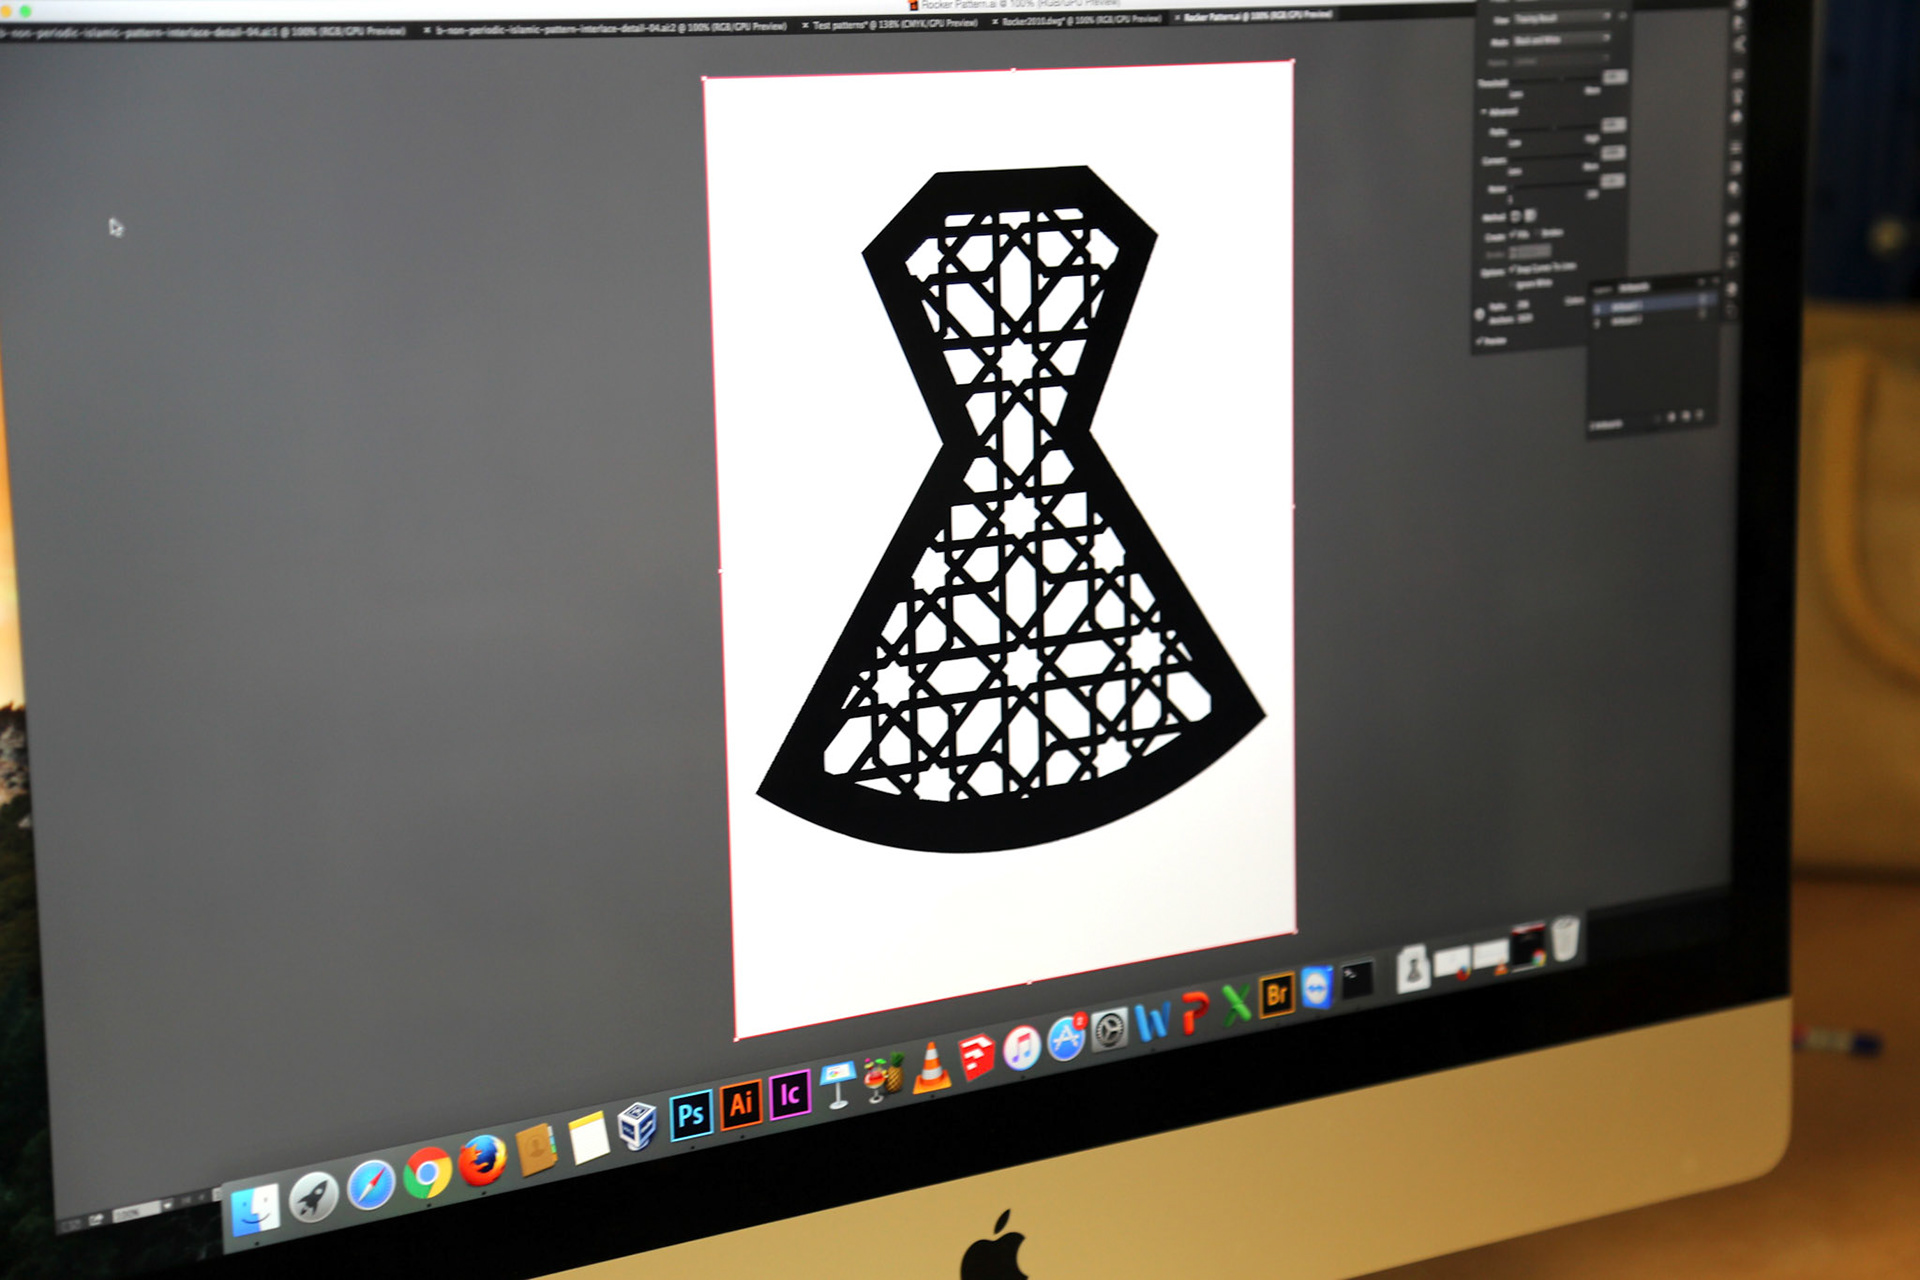Screen dimensions: 1920x1280
Task: Launch InCopy from the dock
Action: click(789, 1093)
